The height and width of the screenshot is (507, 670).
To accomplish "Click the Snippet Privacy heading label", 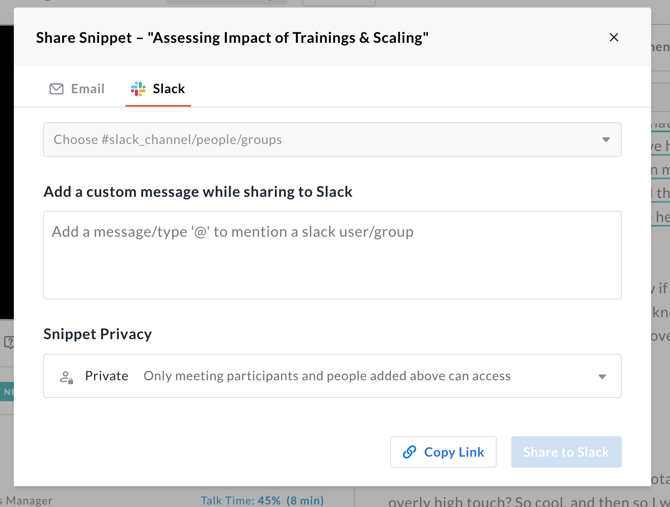I will [98, 334].
